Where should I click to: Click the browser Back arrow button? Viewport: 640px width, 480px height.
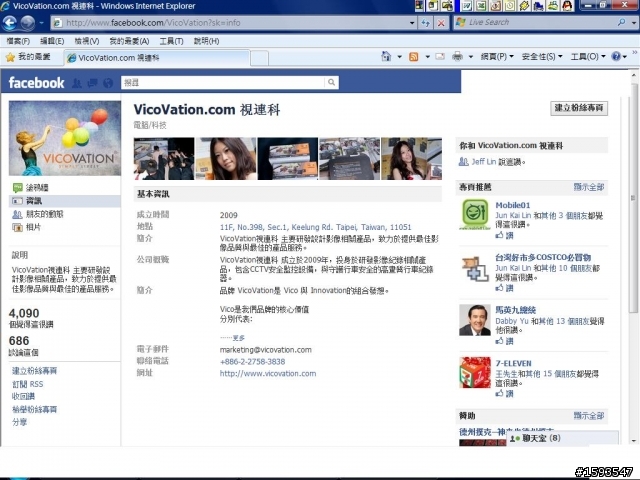point(9,22)
